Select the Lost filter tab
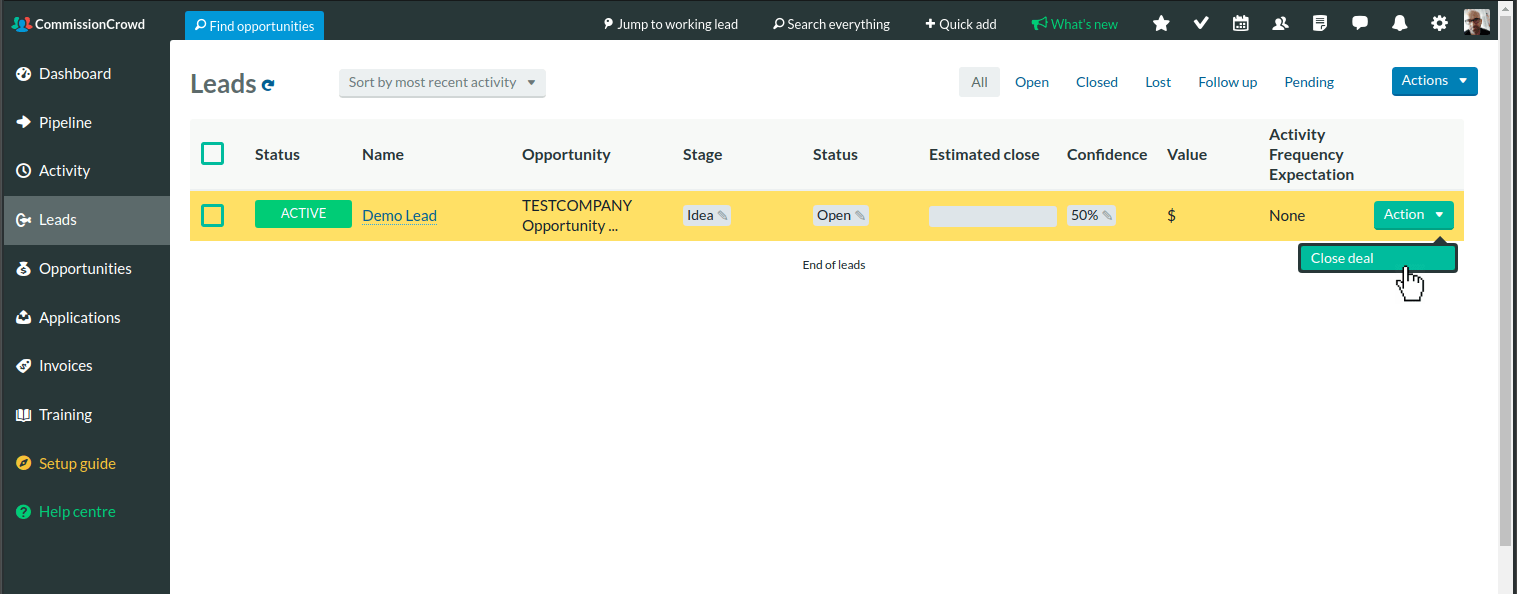 1158,82
